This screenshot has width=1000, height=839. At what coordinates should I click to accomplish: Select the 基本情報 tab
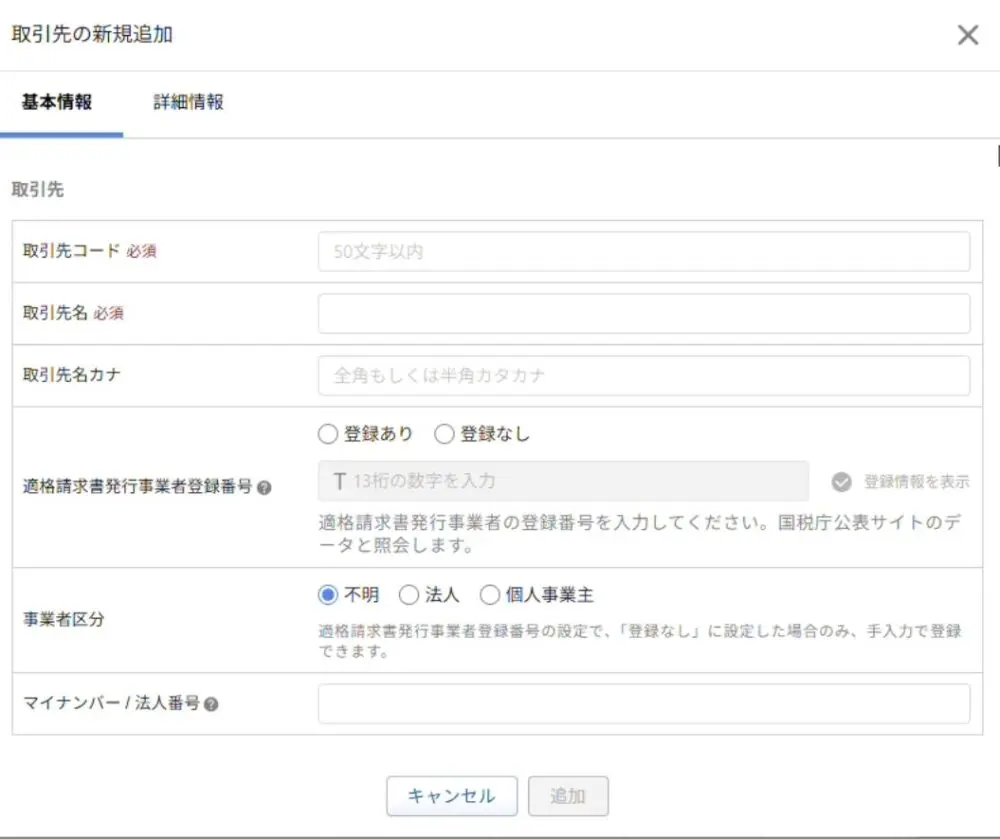(x=57, y=102)
